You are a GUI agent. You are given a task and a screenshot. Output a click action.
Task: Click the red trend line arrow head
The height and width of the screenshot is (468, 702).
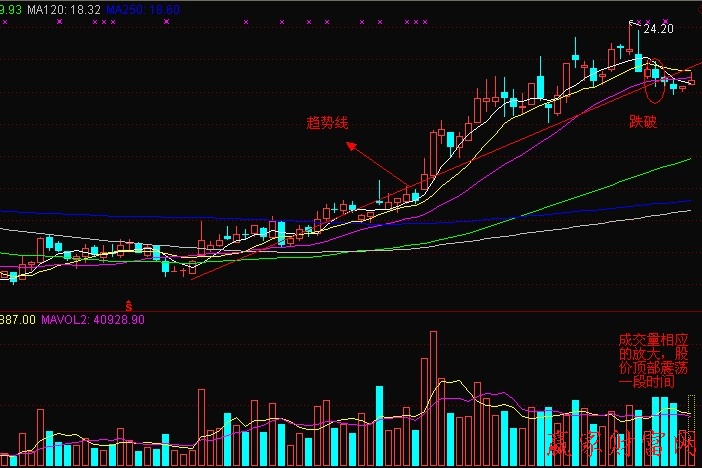(x=349, y=146)
